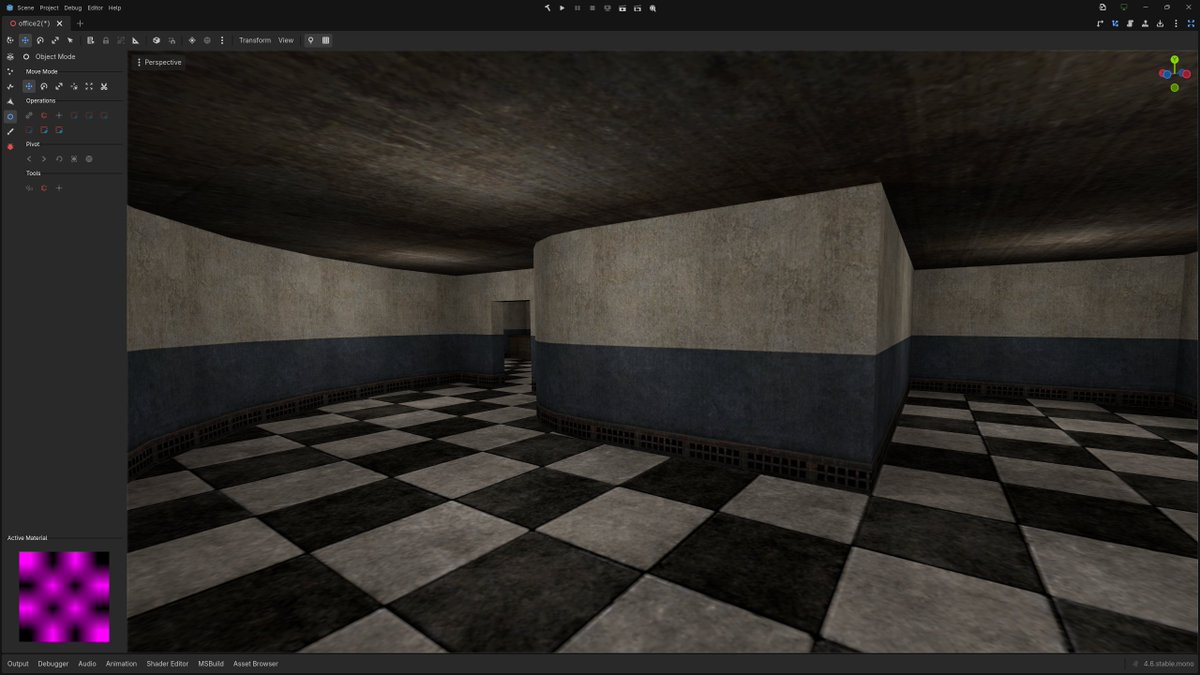Toggle the group selected nodes icon
1200x675 pixels.
pos(121,40)
